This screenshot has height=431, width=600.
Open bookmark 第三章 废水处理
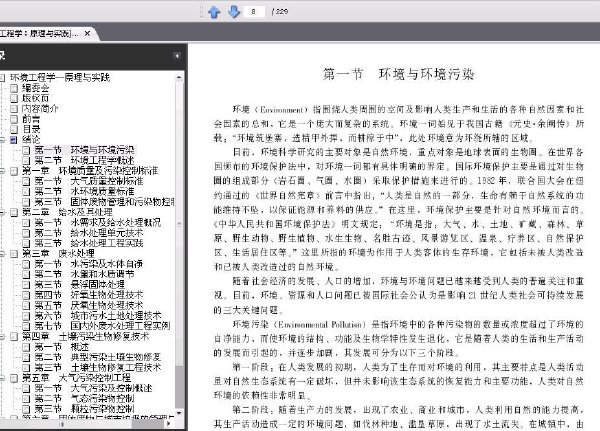pos(58,254)
